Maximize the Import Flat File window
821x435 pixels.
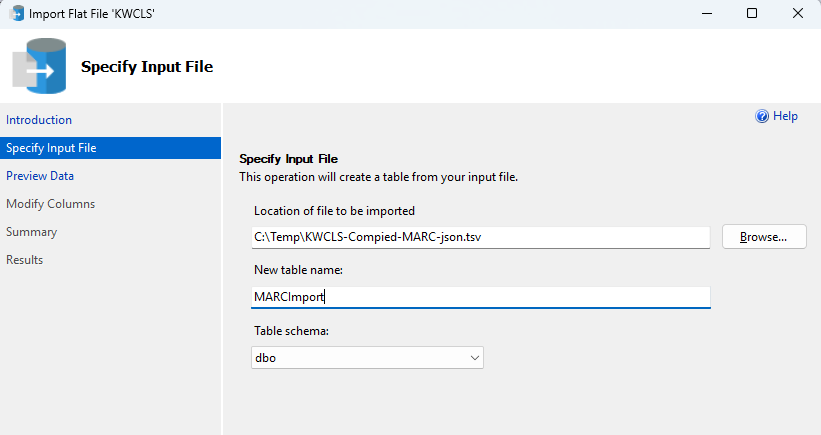point(752,13)
